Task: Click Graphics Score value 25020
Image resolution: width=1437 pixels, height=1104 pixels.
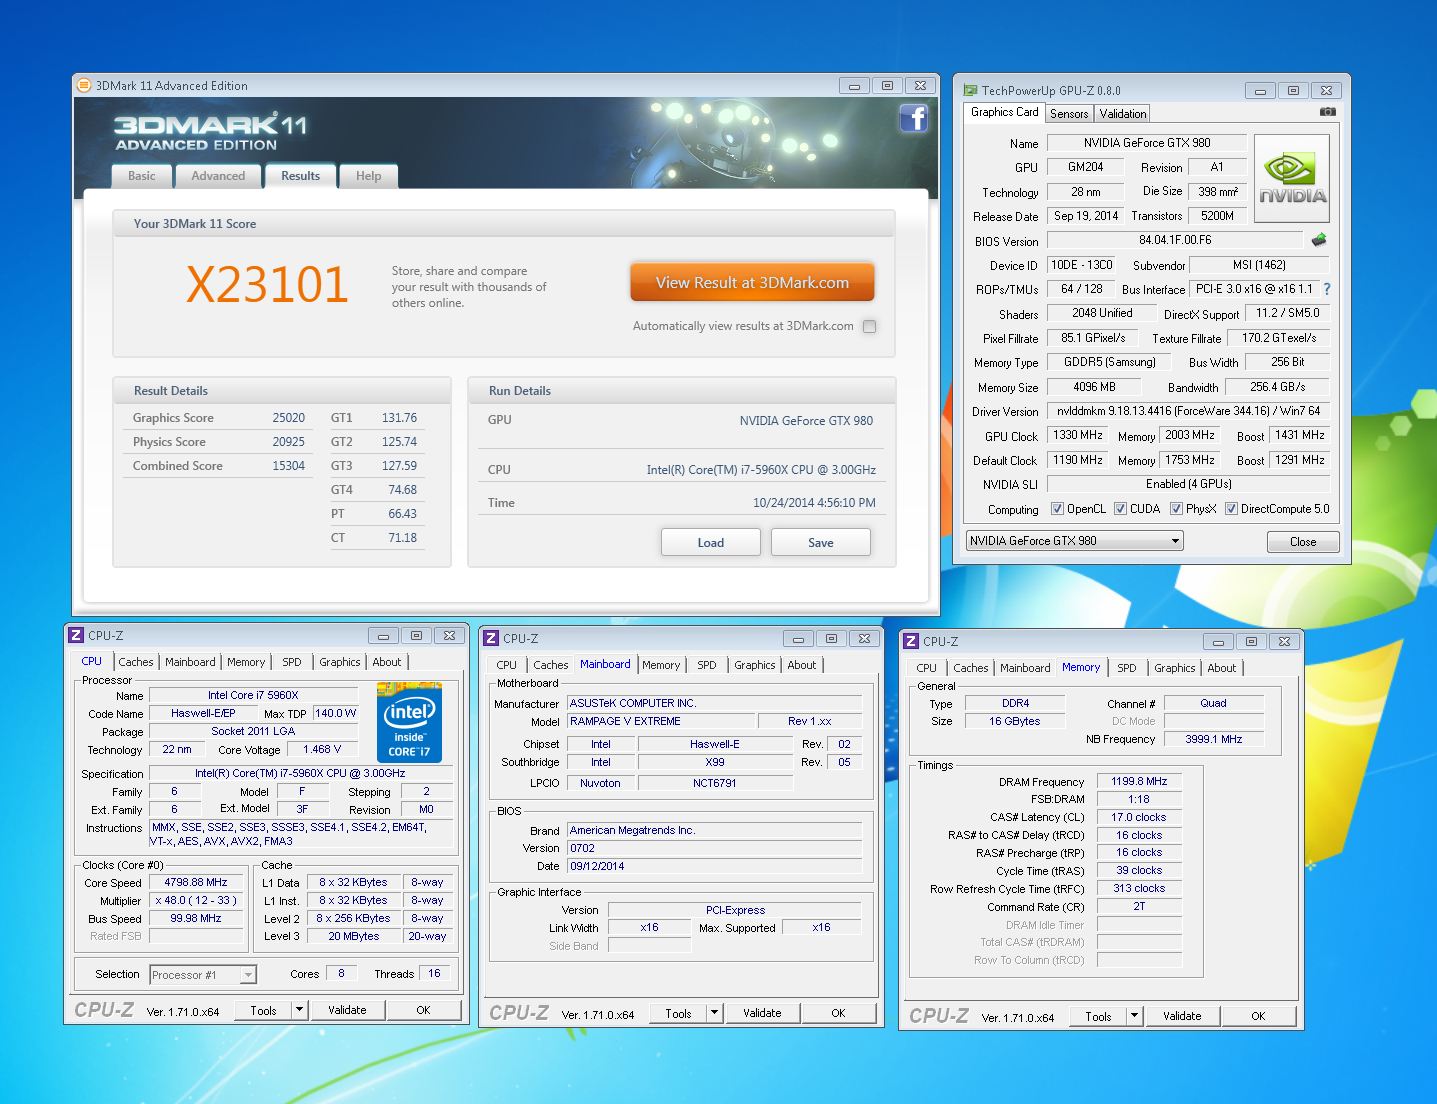Action: pyautogui.click(x=289, y=418)
